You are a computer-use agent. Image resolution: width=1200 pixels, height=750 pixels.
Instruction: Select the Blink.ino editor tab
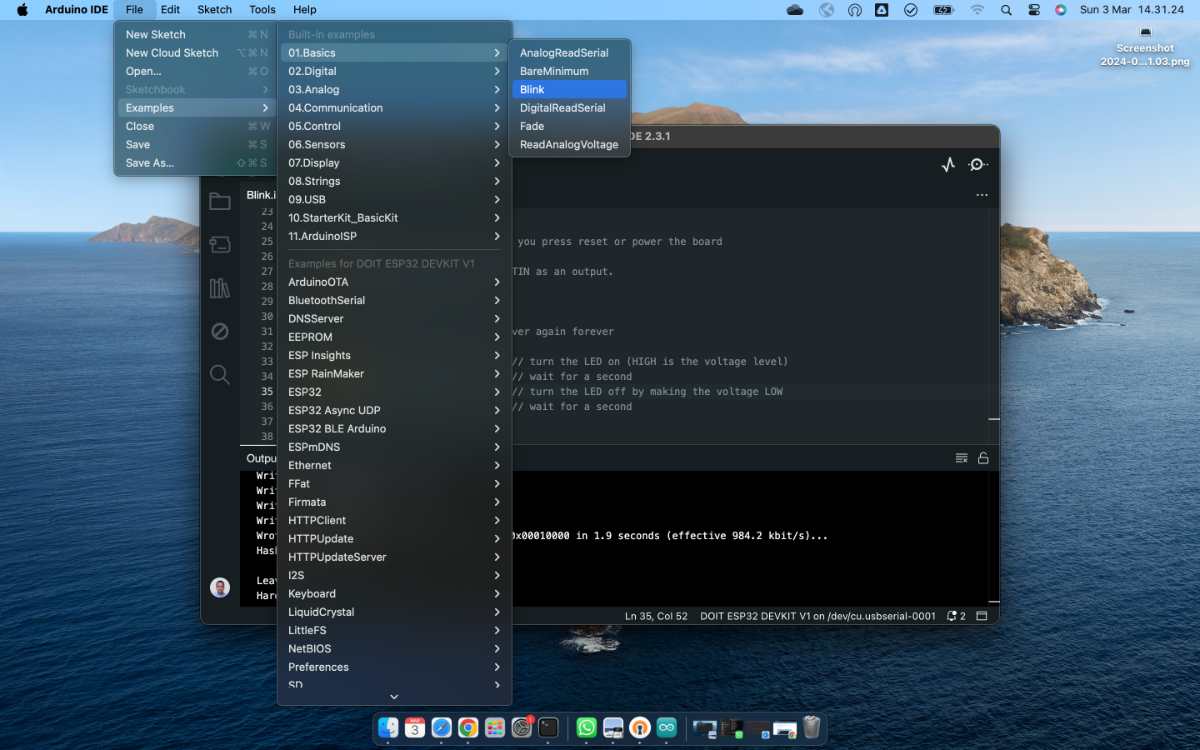(x=260, y=195)
